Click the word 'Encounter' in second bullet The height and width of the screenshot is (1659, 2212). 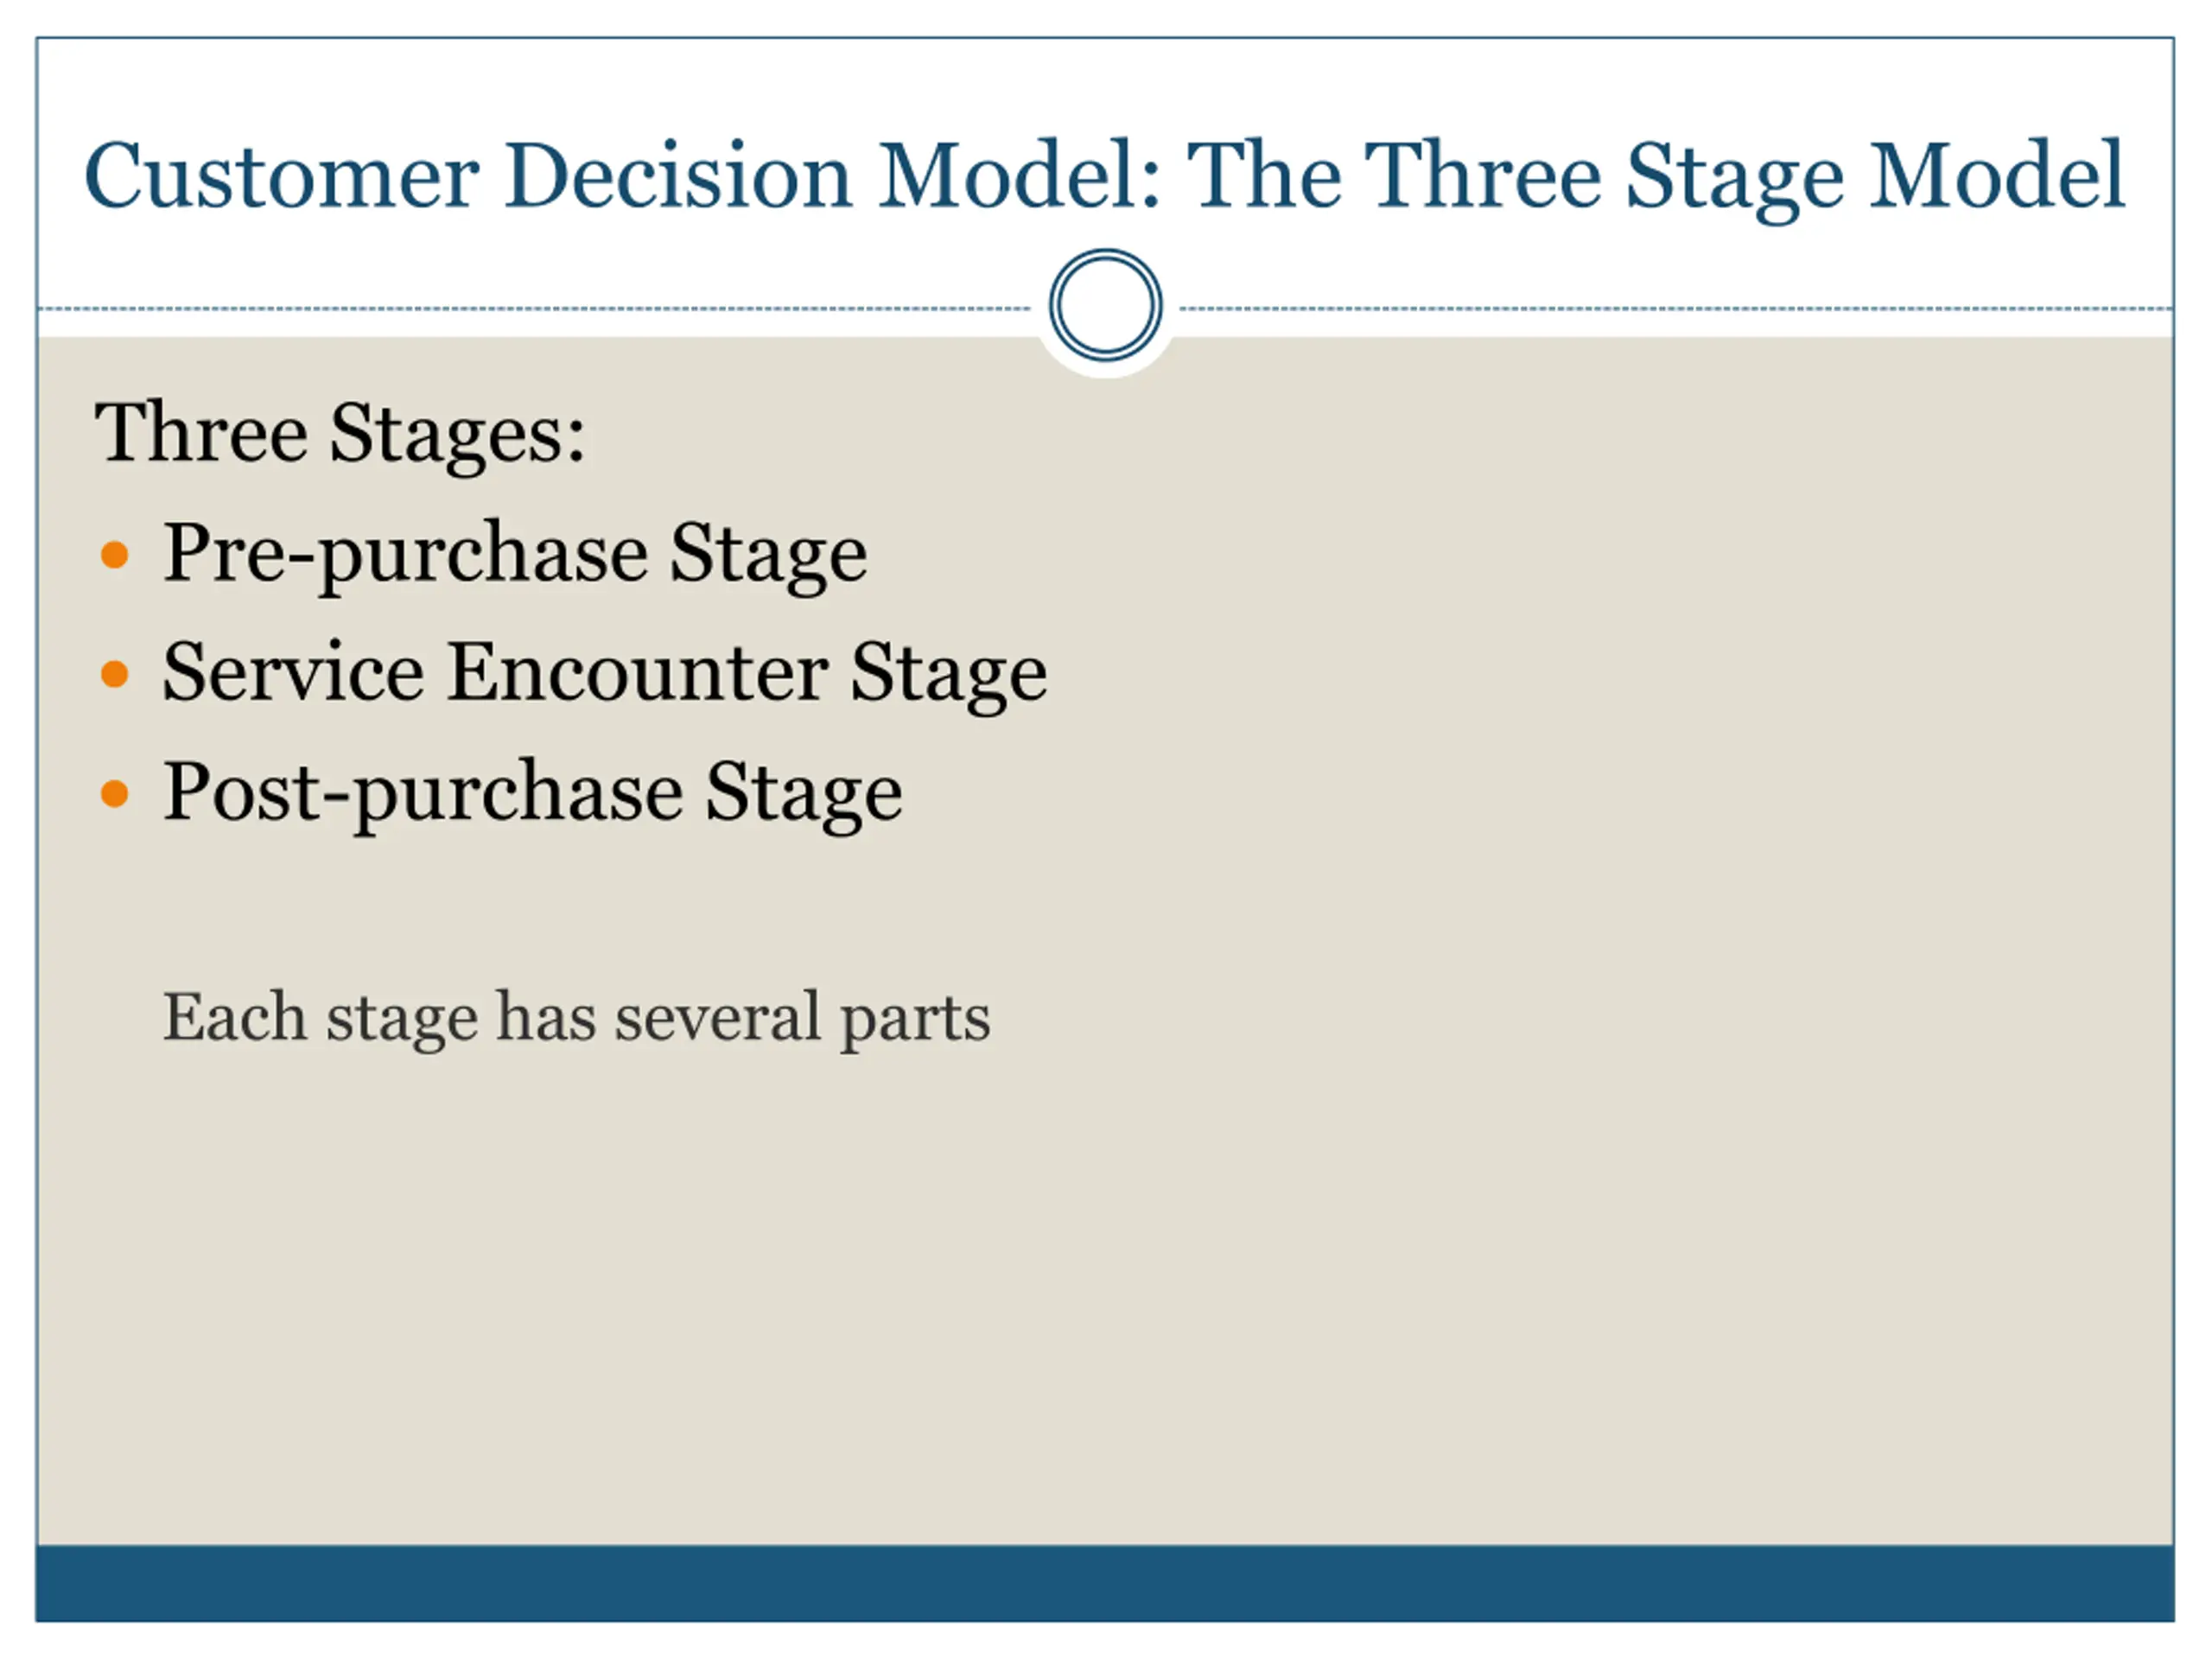tap(637, 672)
